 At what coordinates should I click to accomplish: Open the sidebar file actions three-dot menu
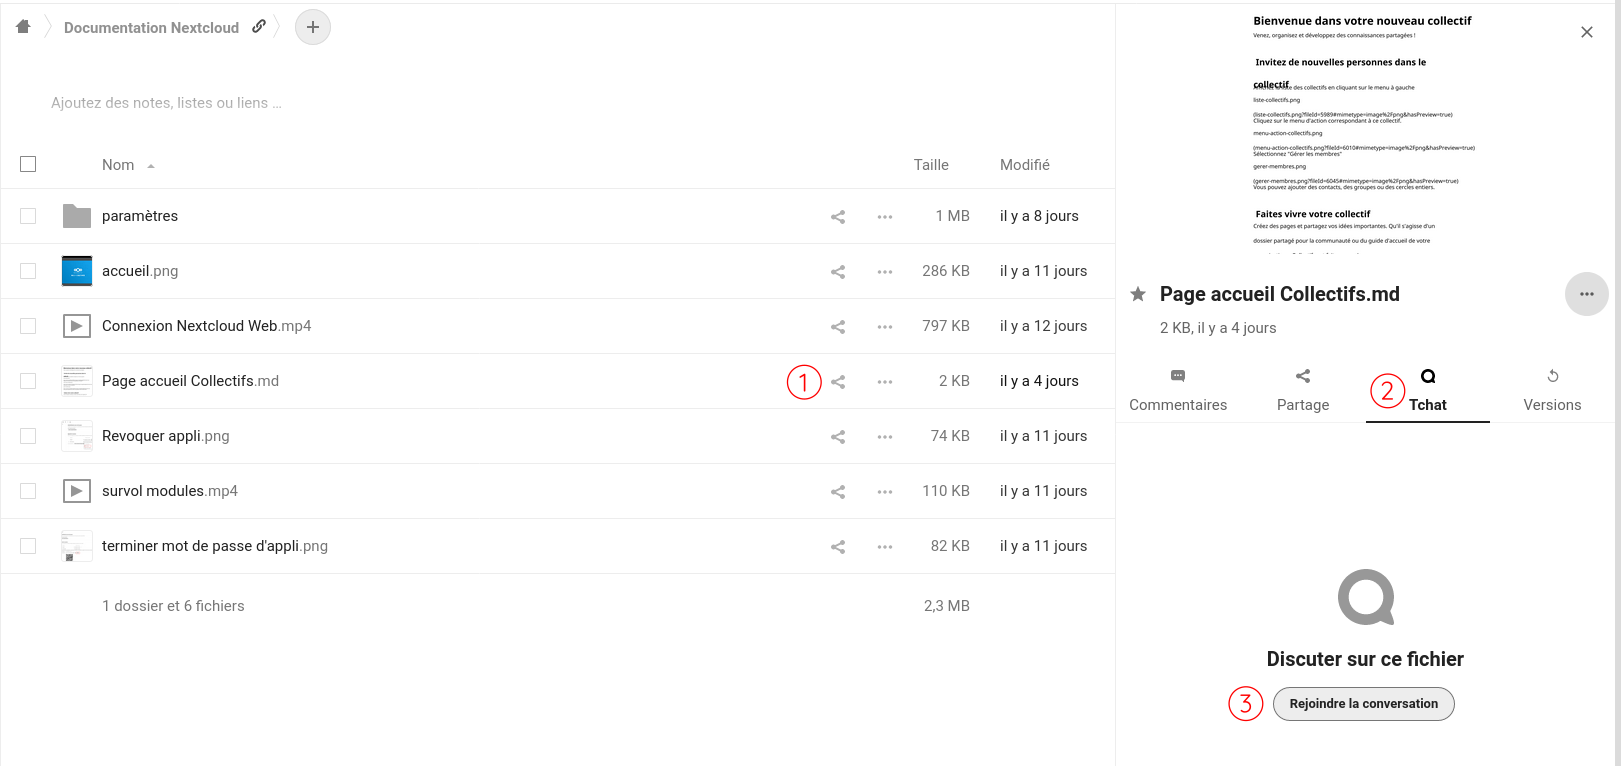click(x=1586, y=294)
